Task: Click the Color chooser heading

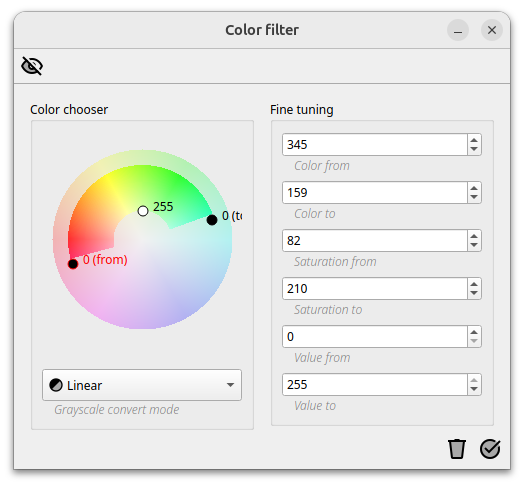Action: pyautogui.click(x=69, y=110)
